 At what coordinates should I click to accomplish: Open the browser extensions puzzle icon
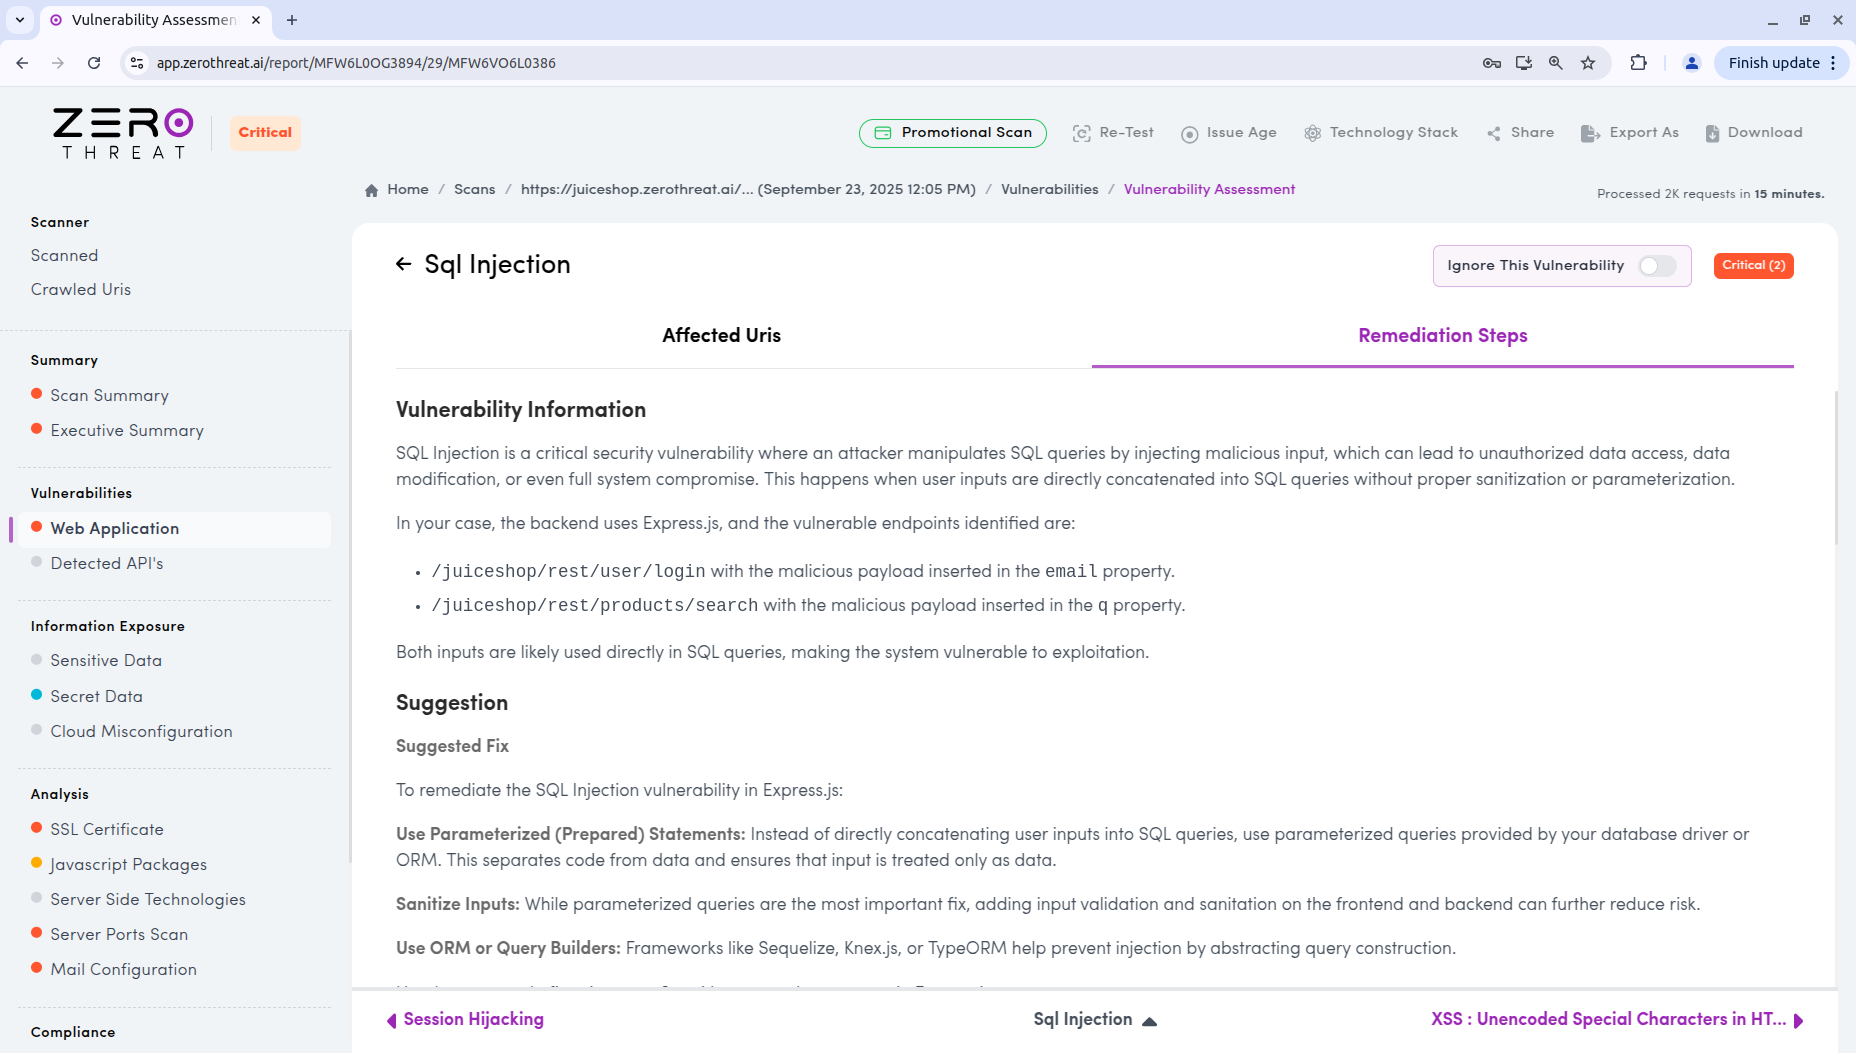point(1639,62)
